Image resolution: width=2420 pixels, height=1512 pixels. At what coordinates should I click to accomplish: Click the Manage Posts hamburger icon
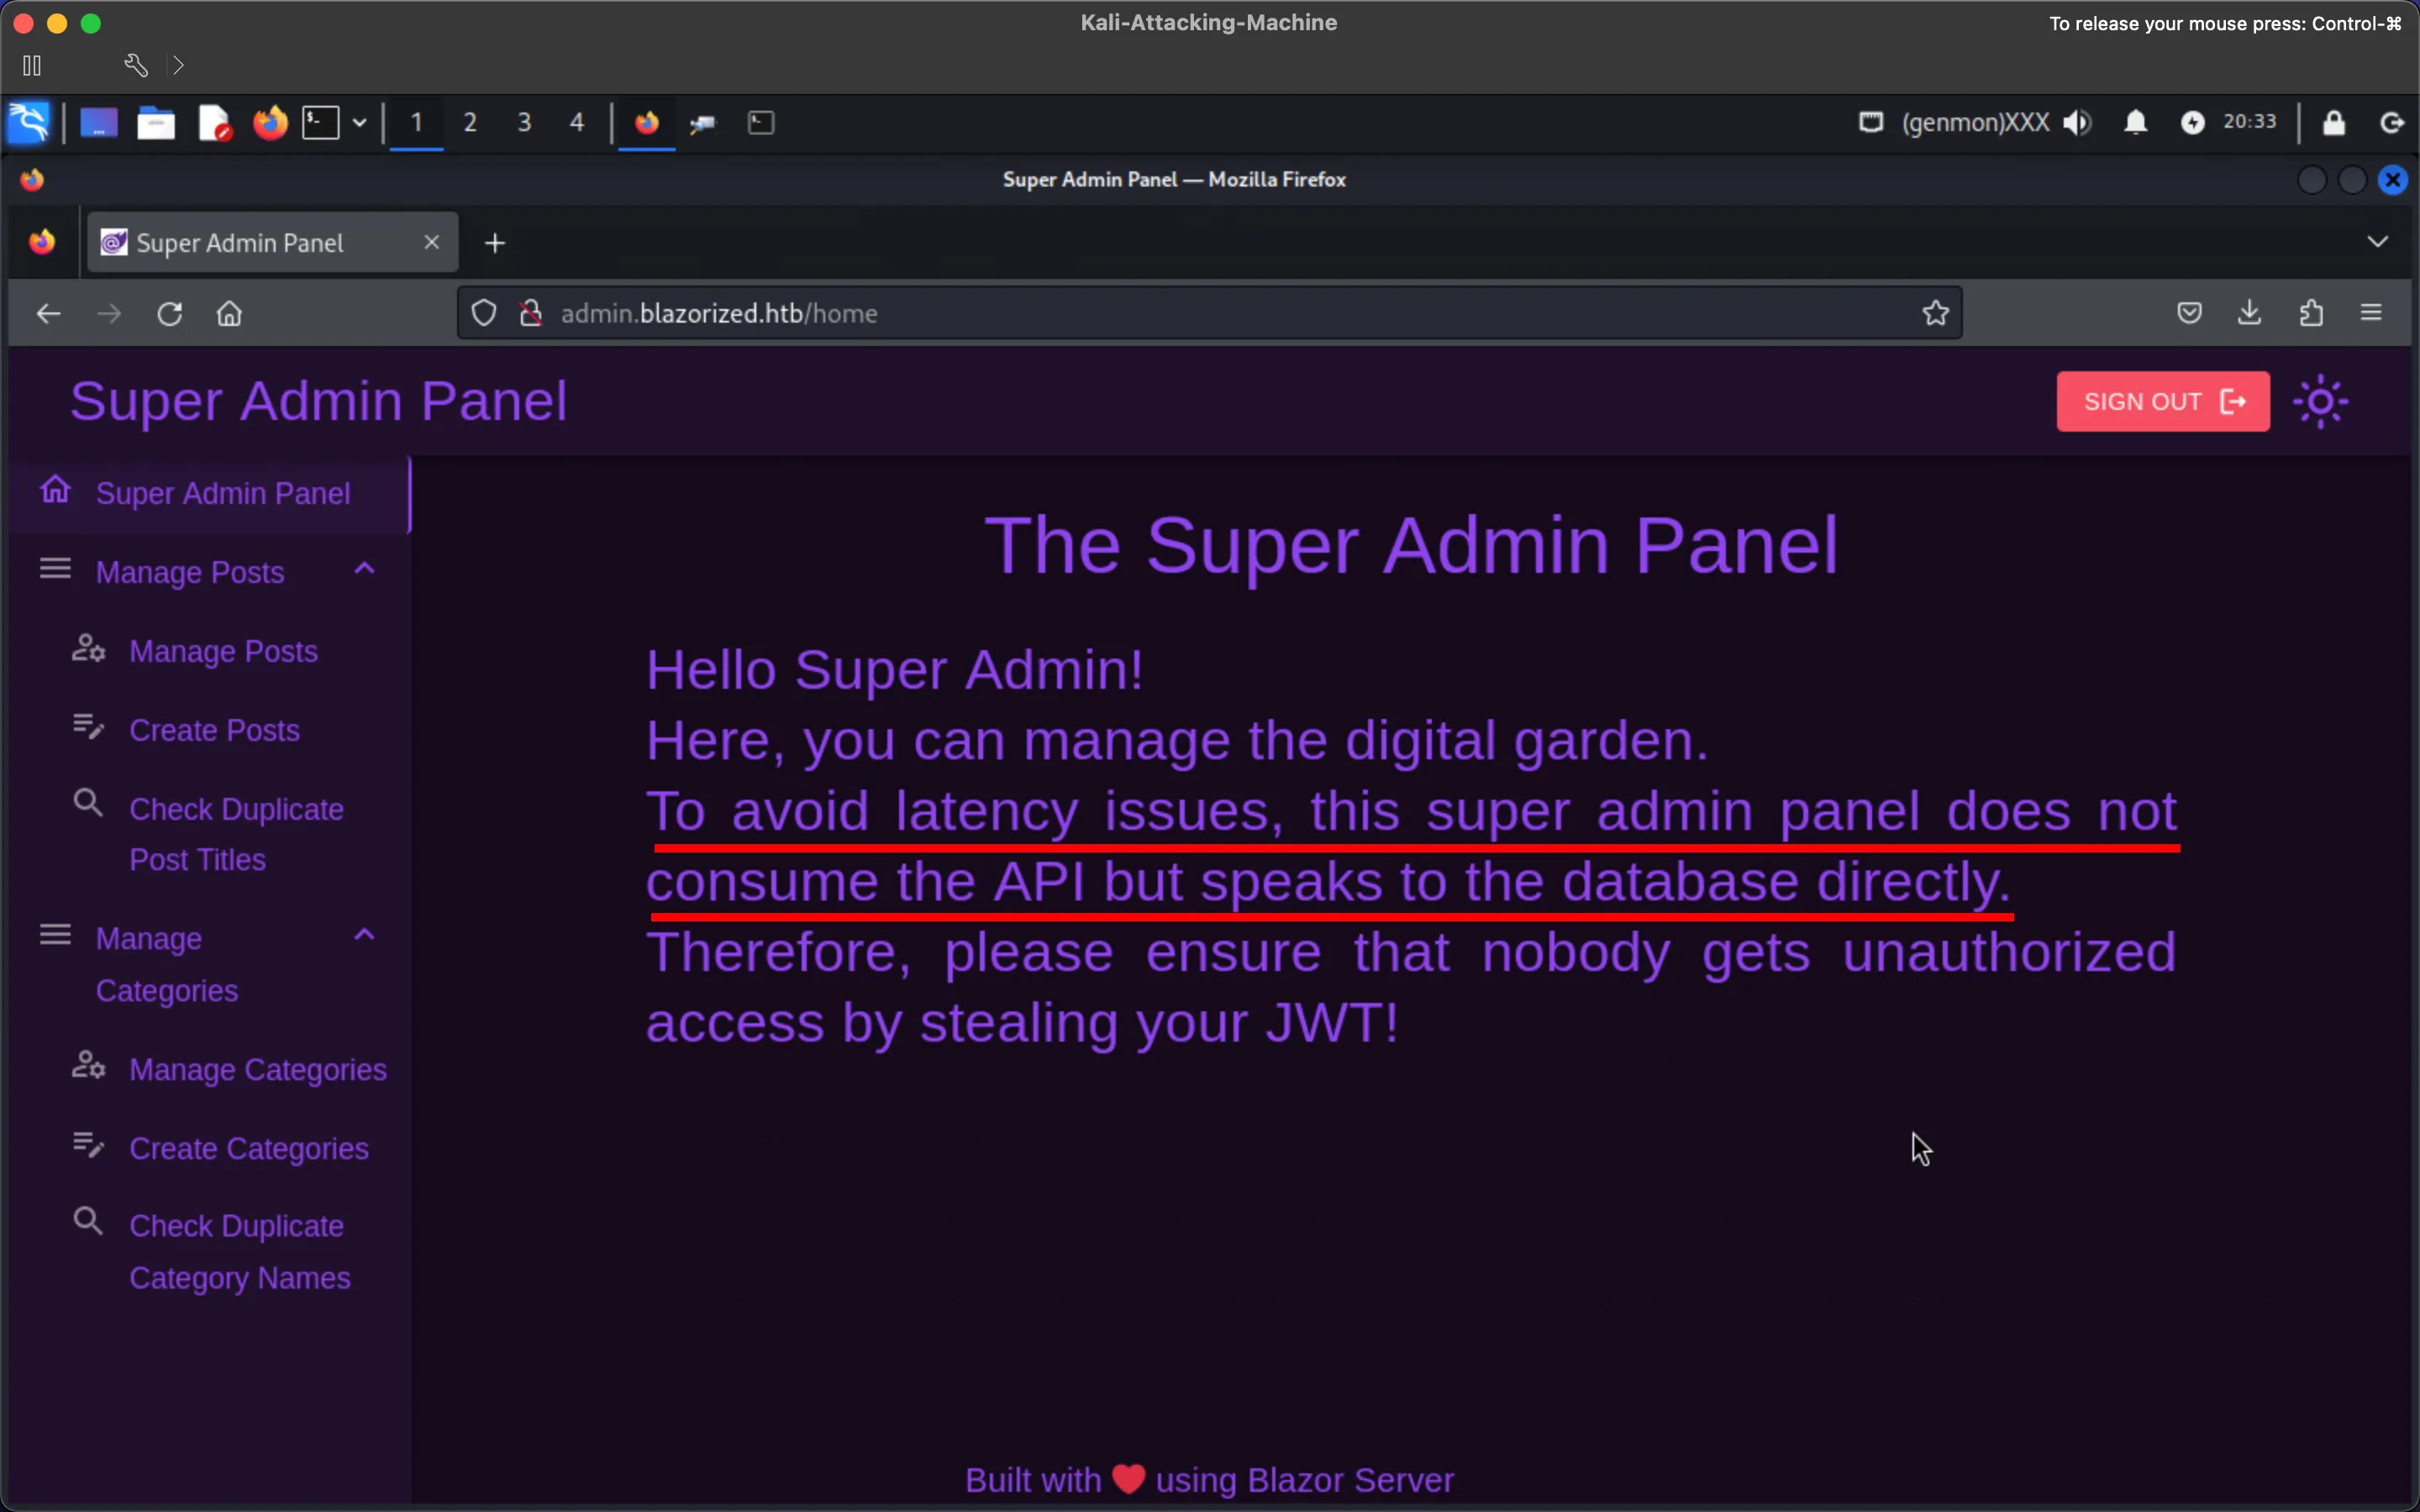[x=55, y=569]
